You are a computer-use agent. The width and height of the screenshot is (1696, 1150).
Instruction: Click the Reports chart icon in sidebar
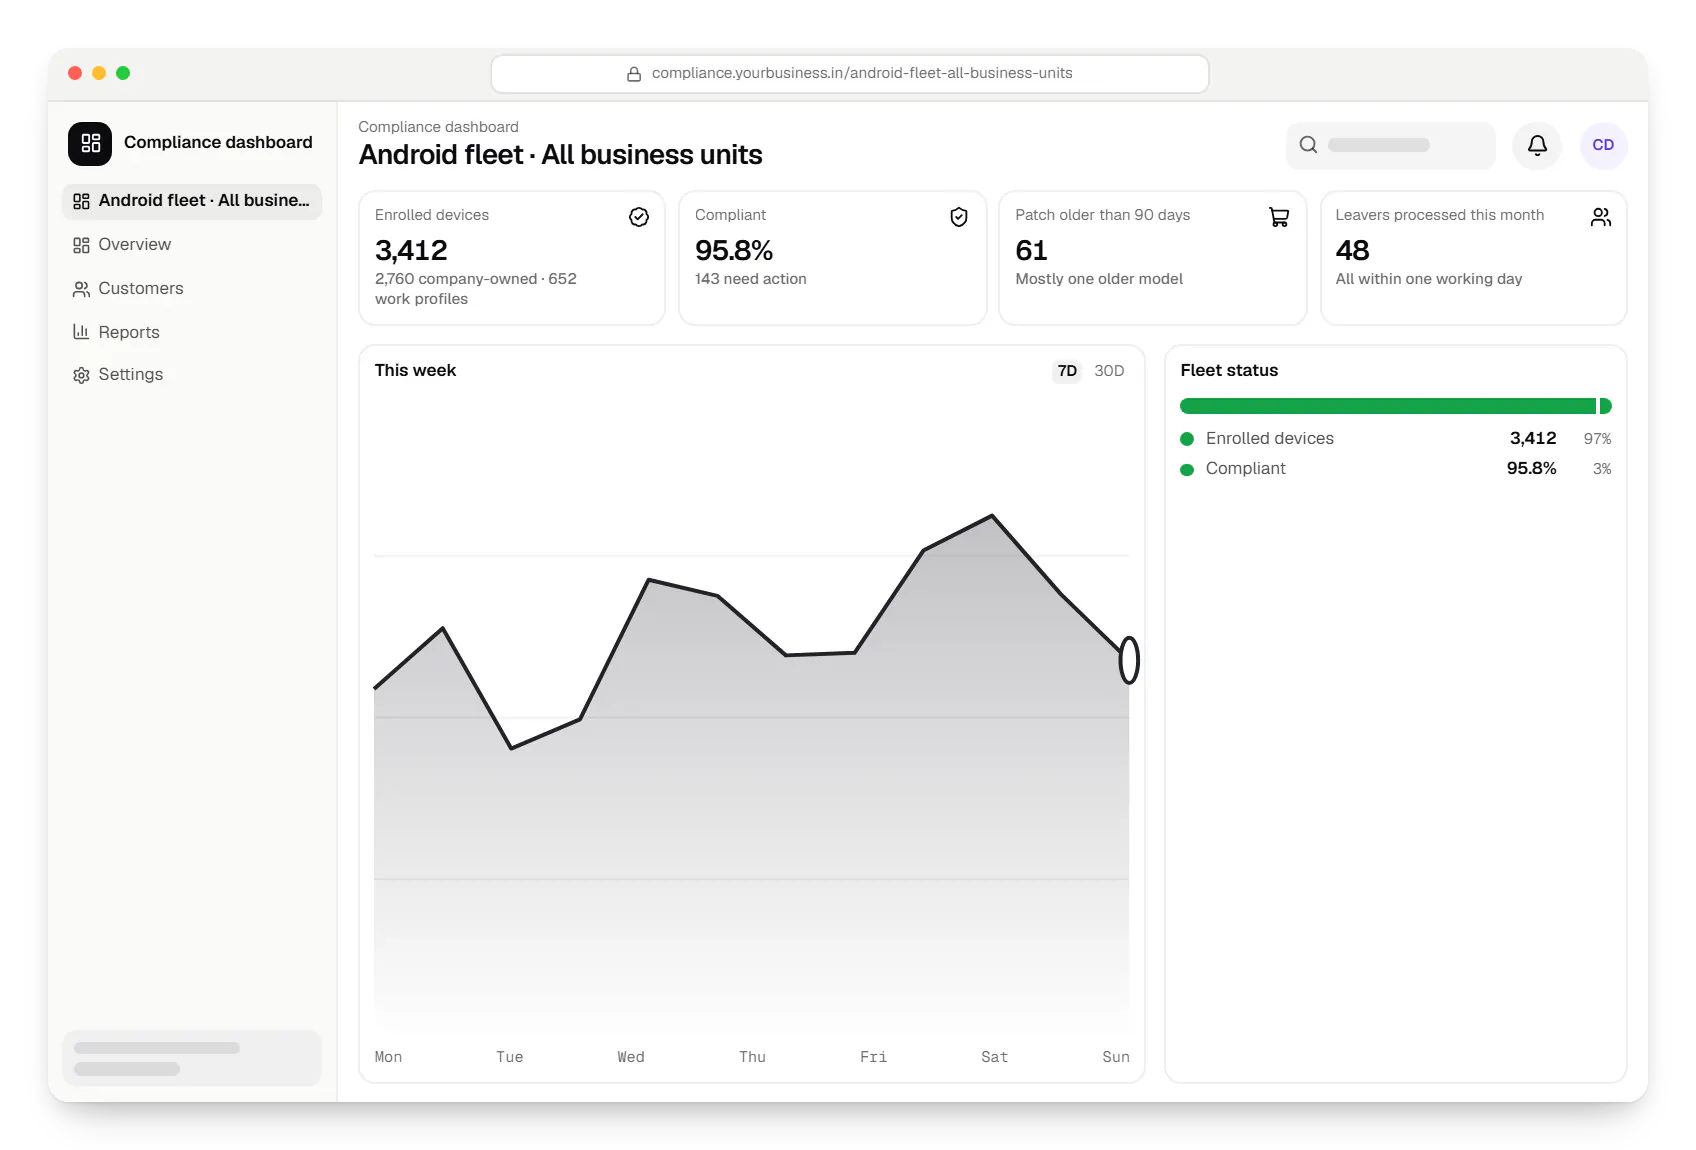[81, 332]
